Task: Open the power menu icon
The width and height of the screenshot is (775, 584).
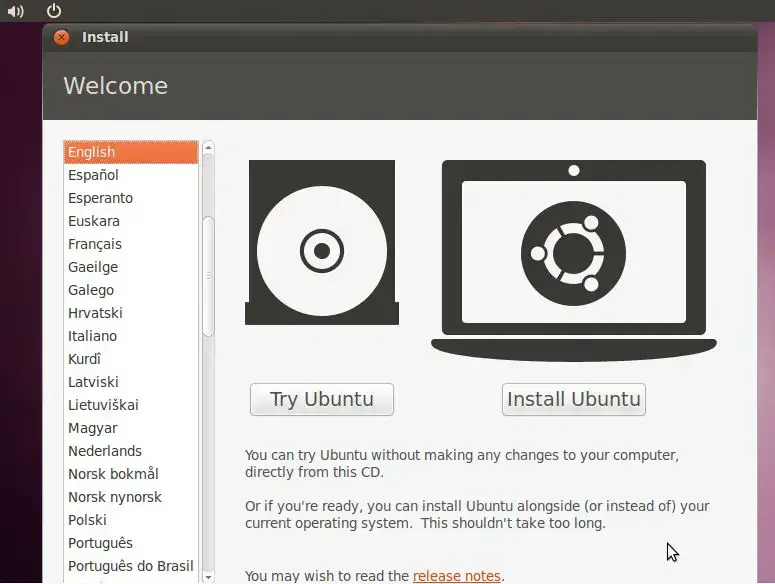Action: tap(54, 11)
